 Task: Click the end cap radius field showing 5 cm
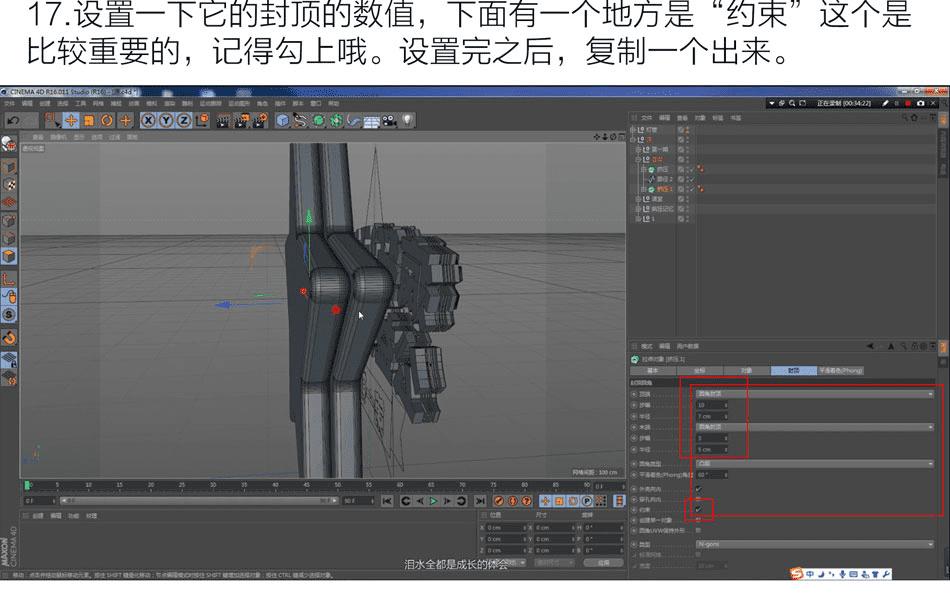(712, 449)
